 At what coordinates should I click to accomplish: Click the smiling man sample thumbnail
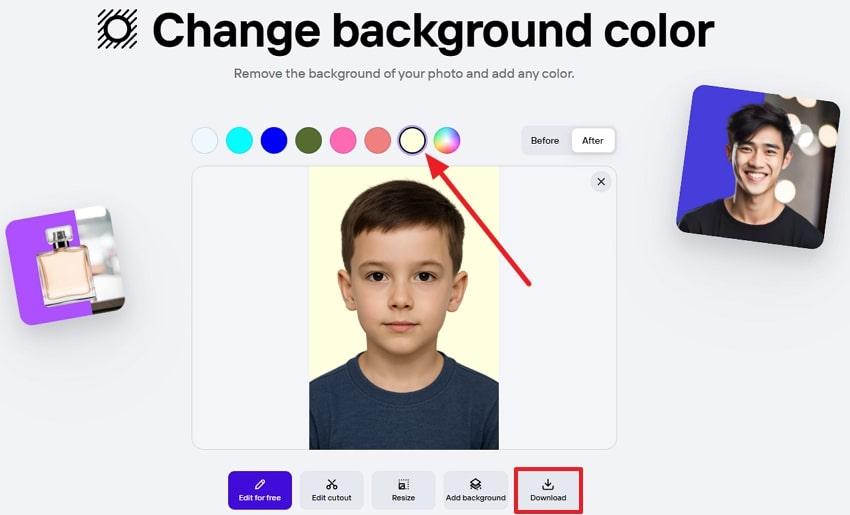point(758,166)
